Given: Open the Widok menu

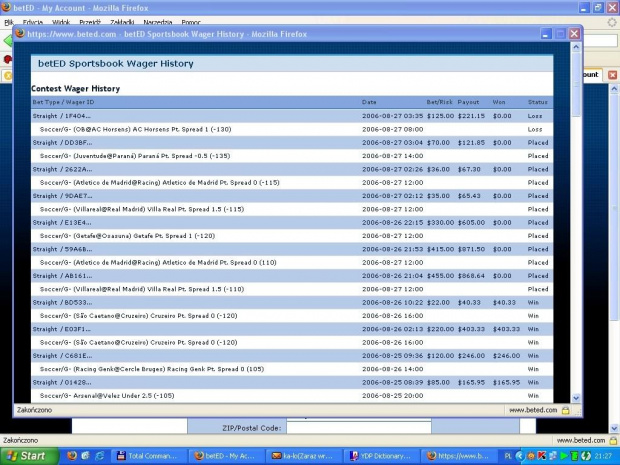Looking at the screenshot, I should [x=61, y=21].
